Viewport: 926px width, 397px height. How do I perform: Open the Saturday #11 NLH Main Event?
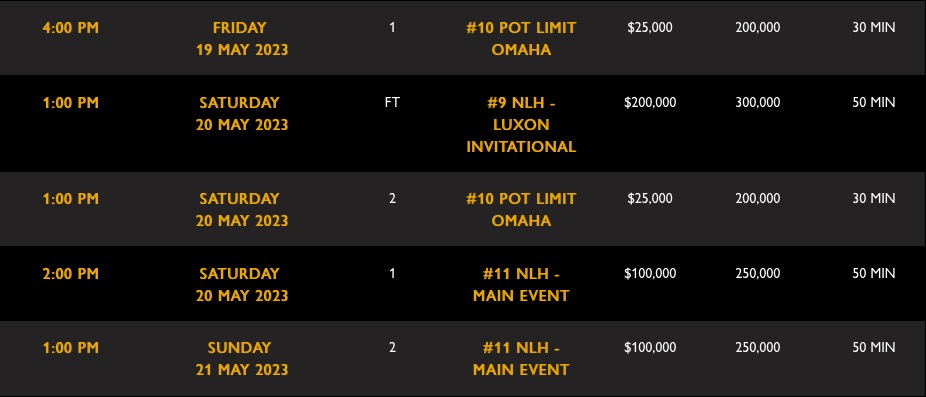[x=520, y=284]
